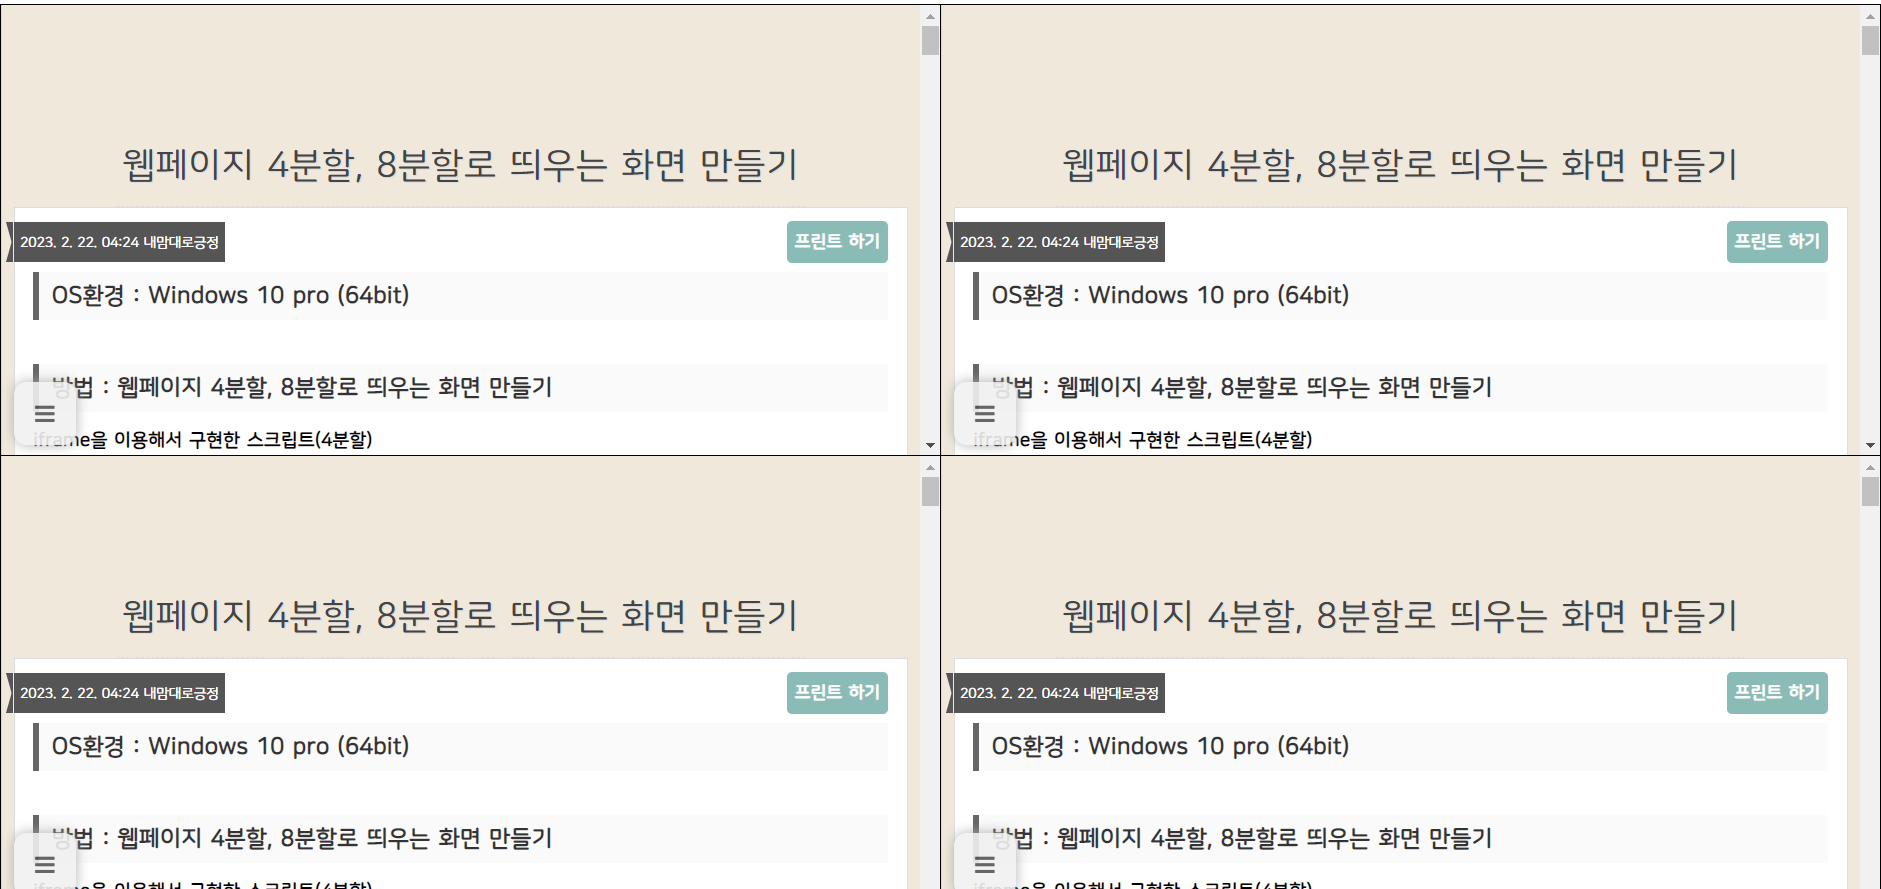
Task: Click 방법 : 웹페이지 4분할 heading in bottom-right pane
Action: point(1400,839)
